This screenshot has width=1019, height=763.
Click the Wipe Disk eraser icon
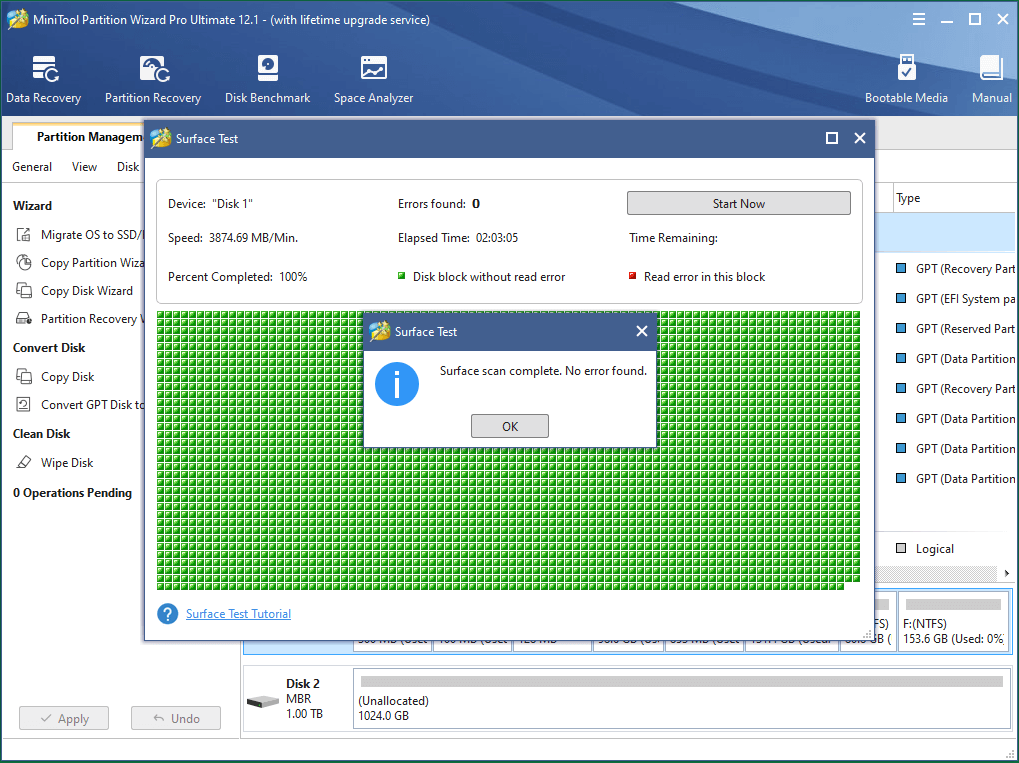tap(23, 462)
